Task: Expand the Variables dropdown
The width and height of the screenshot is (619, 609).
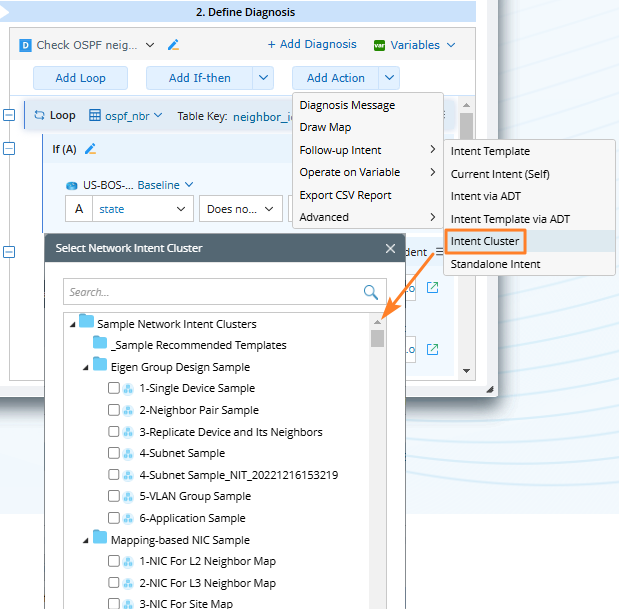Action: (x=451, y=45)
